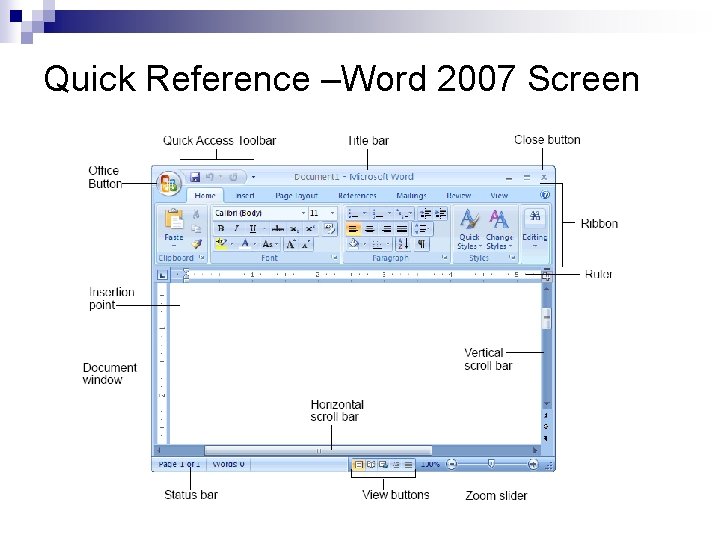Click the Zoom In plus button
This screenshot has width=720, height=540.
533,464
